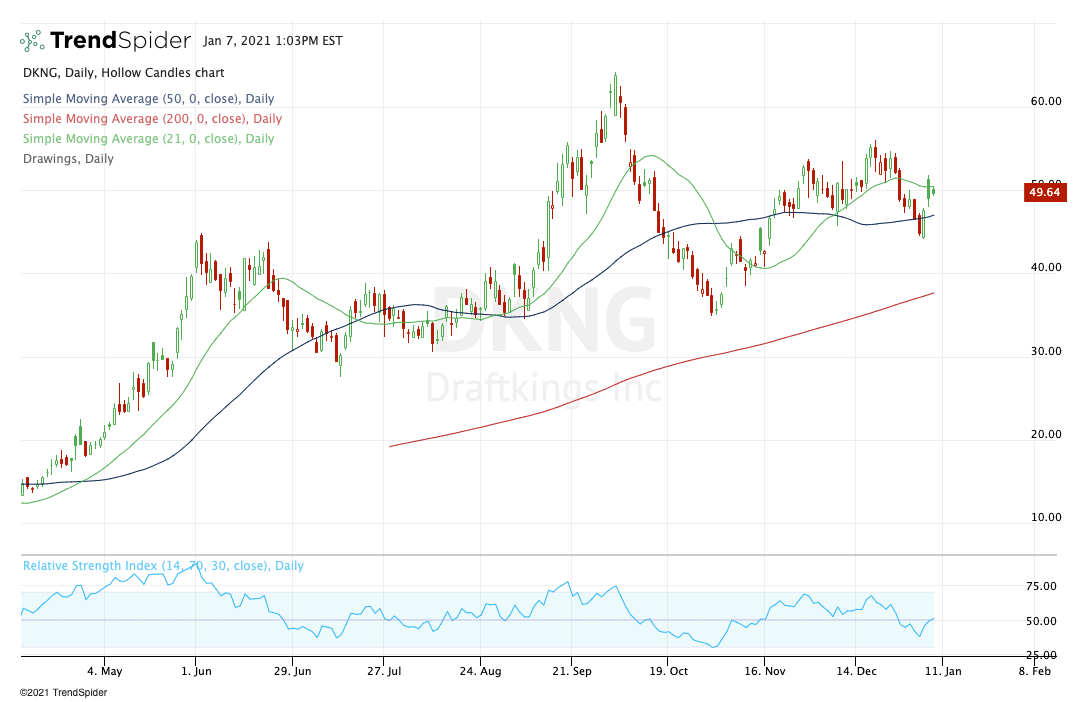Click the 24. Aug date label
1087x702 pixels.
480,671
